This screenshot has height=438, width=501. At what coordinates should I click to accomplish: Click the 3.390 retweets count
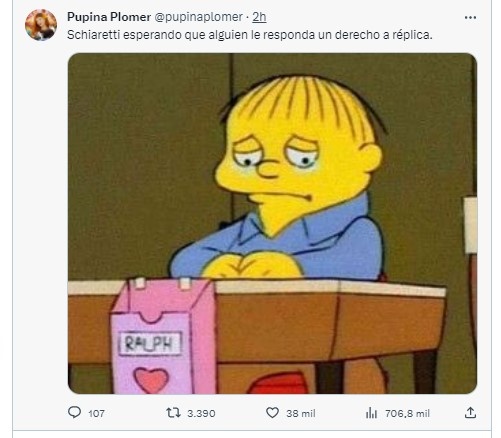coord(201,413)
